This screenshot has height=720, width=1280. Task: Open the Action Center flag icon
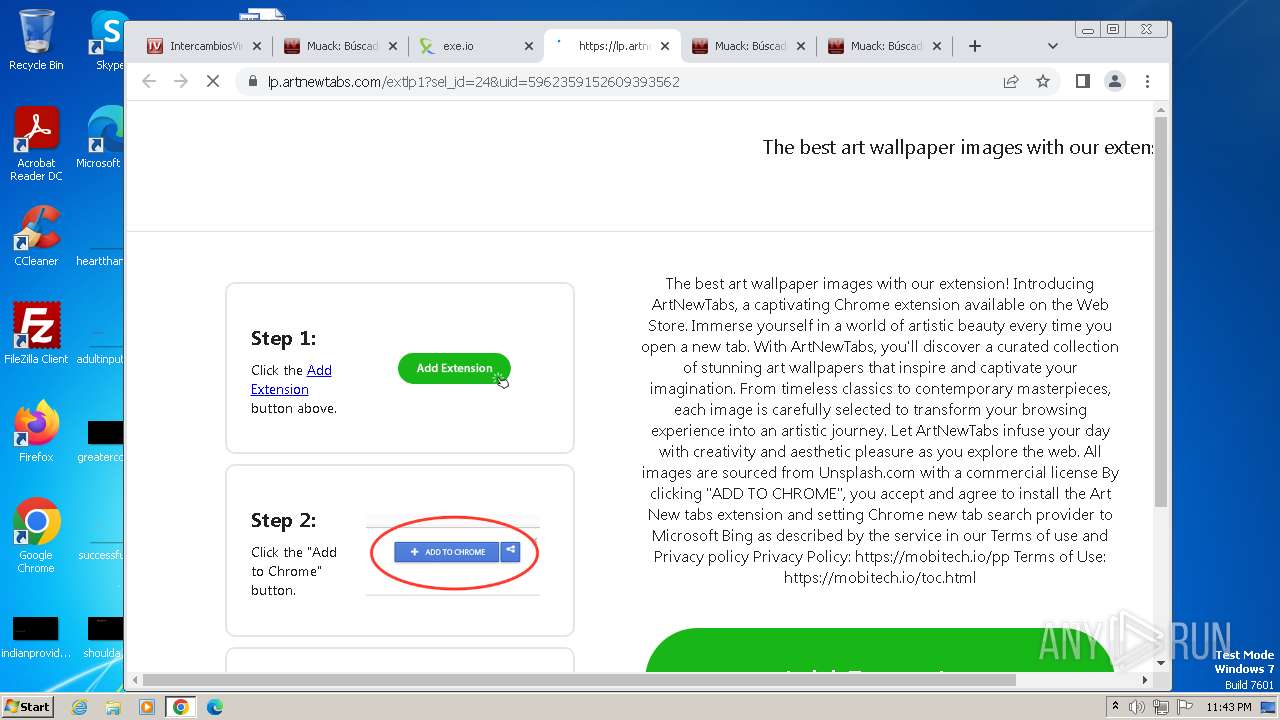[1184, 707]
